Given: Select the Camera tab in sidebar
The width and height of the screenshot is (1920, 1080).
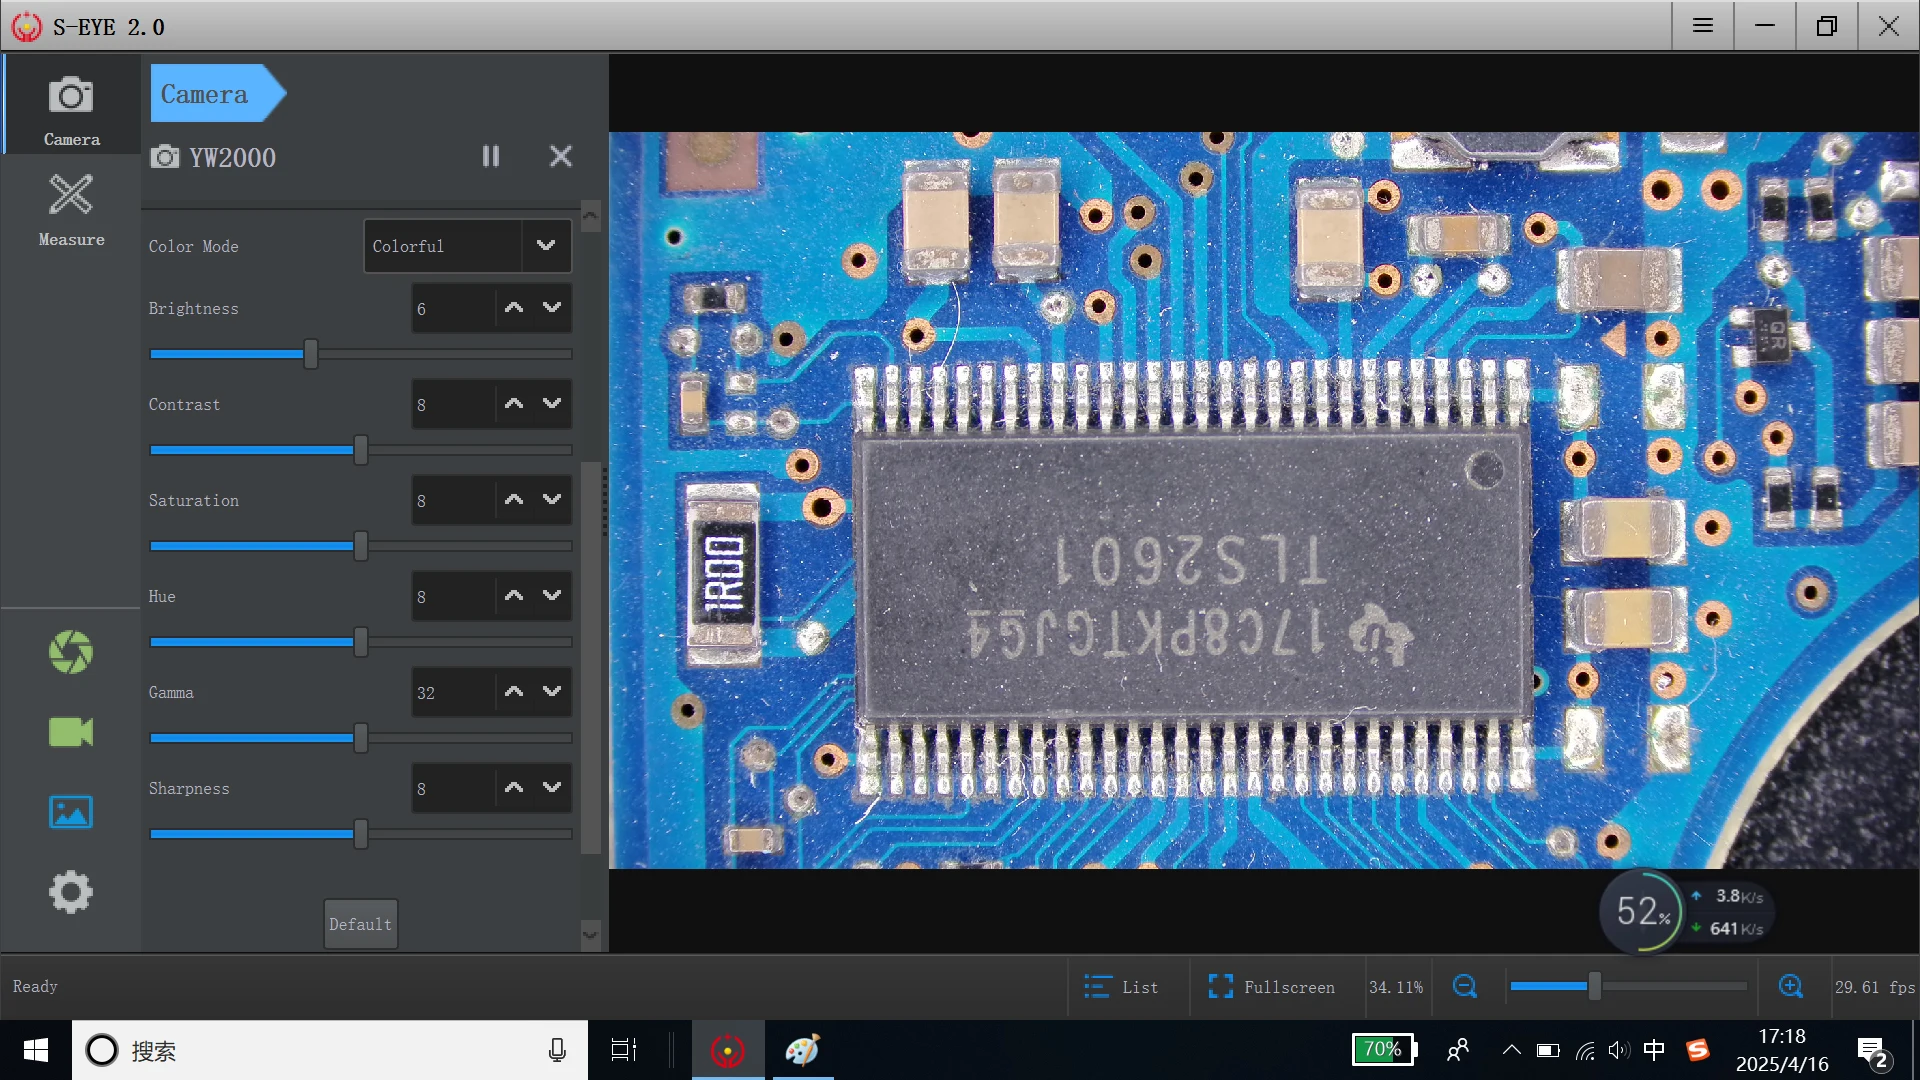Looking at the screenshot, I should point(71,108).
